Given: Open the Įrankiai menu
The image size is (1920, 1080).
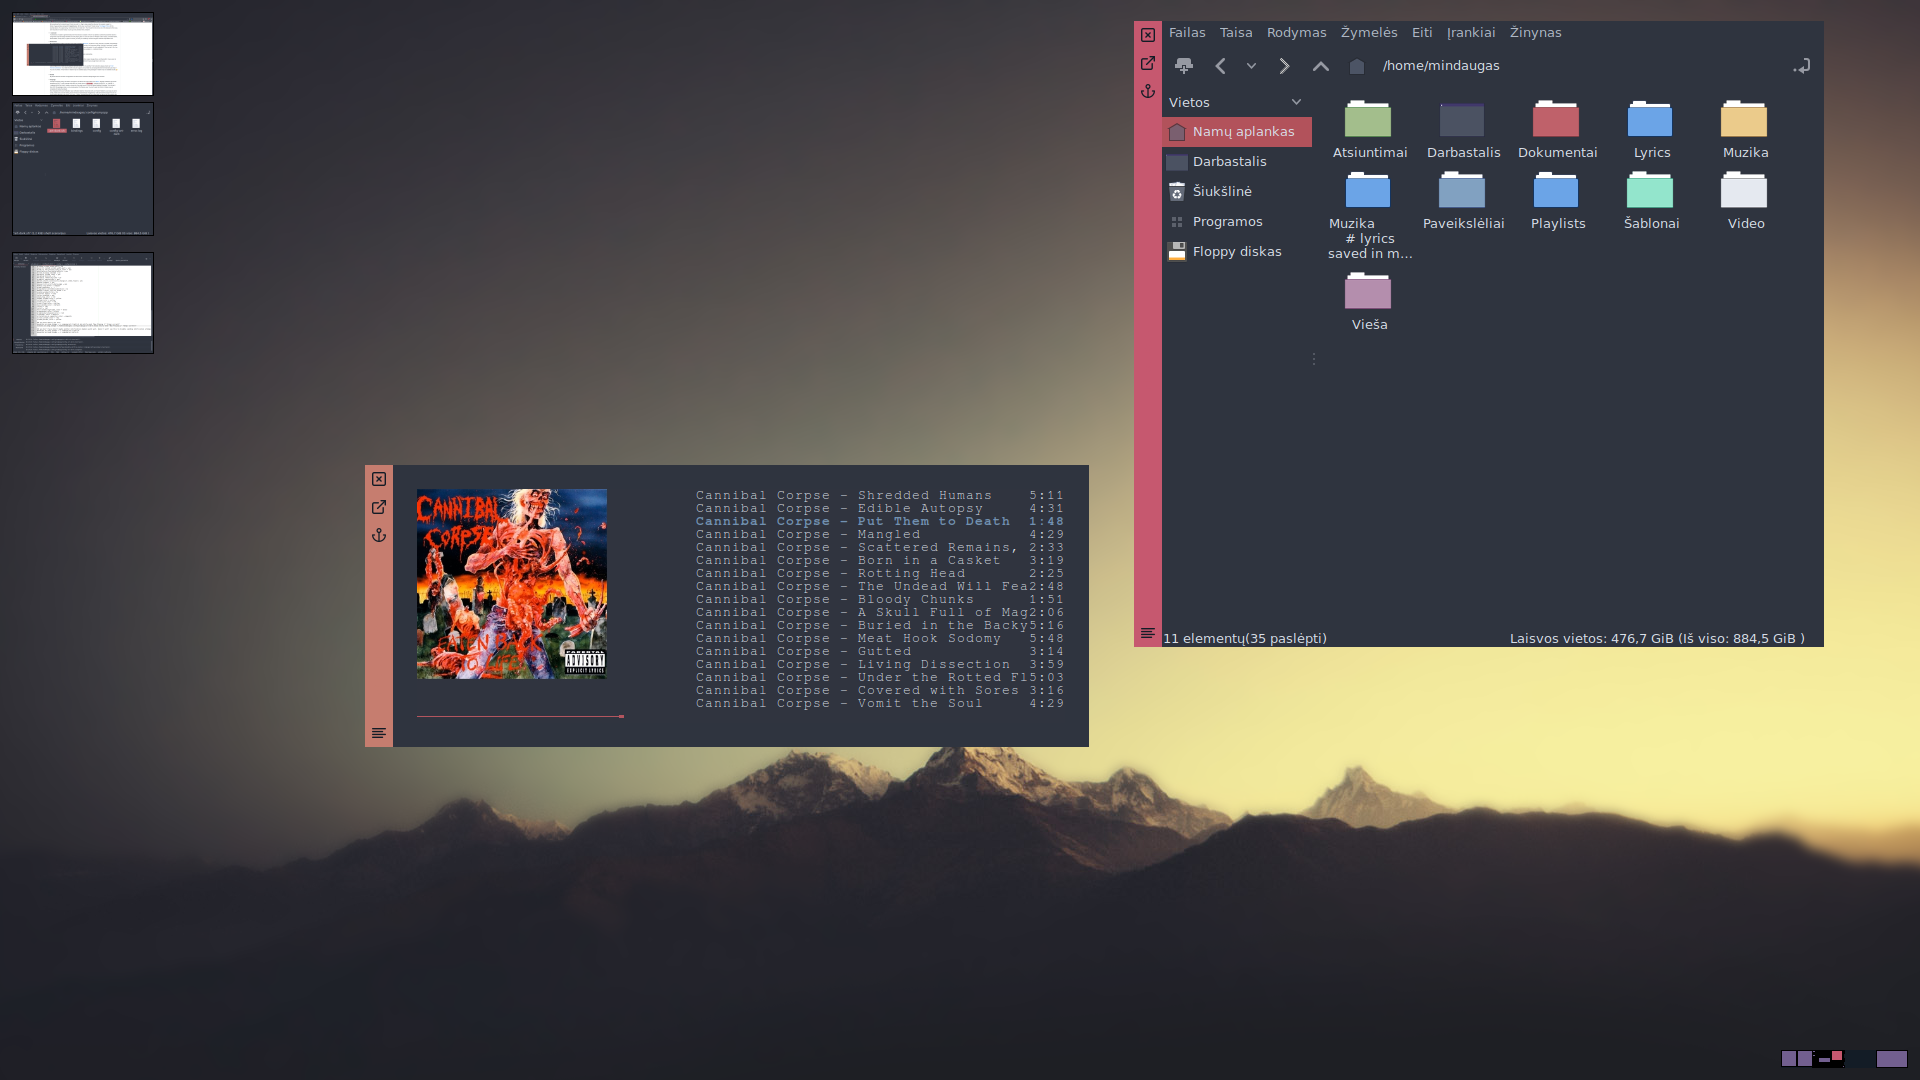Looking at the screenshot, I should 1470,33.
